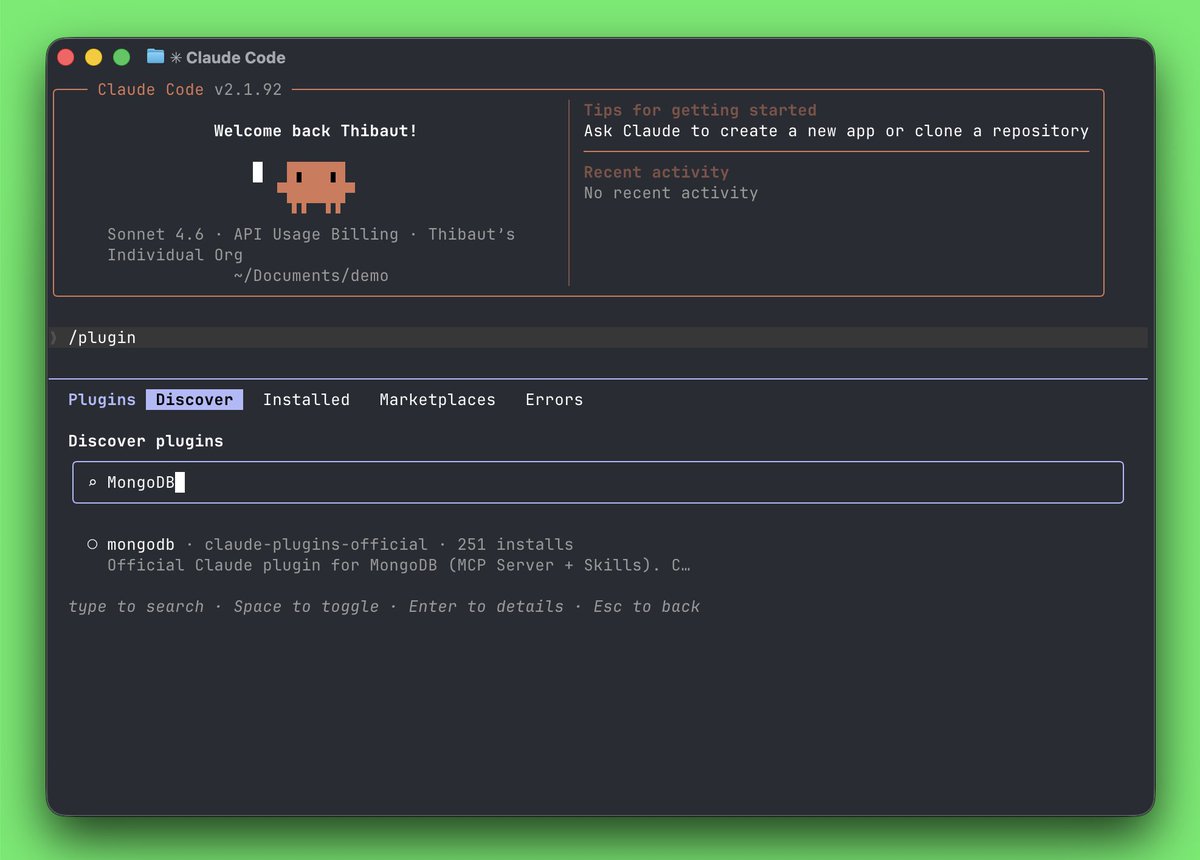Viewport: 1200px width, 860px height.
Task: Click the Claude pixel mascot icon
Action: coord(316,187)
